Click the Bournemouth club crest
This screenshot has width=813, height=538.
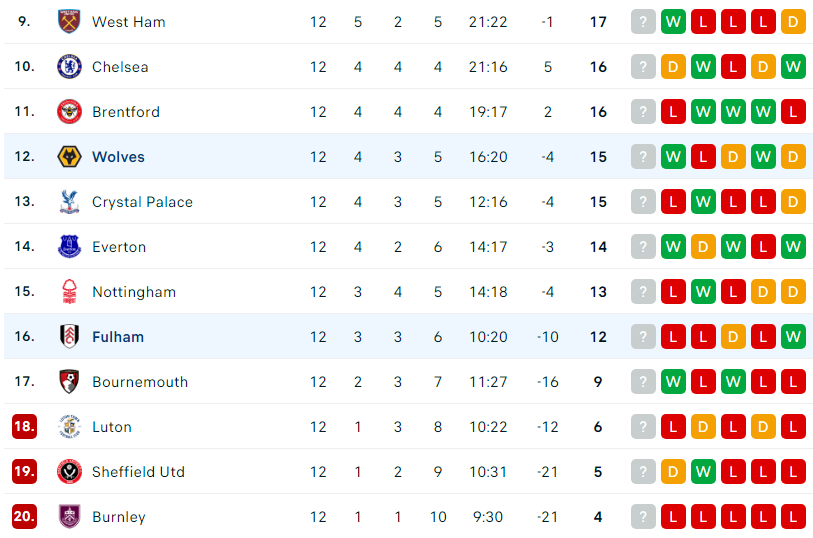tap(69, 381)
